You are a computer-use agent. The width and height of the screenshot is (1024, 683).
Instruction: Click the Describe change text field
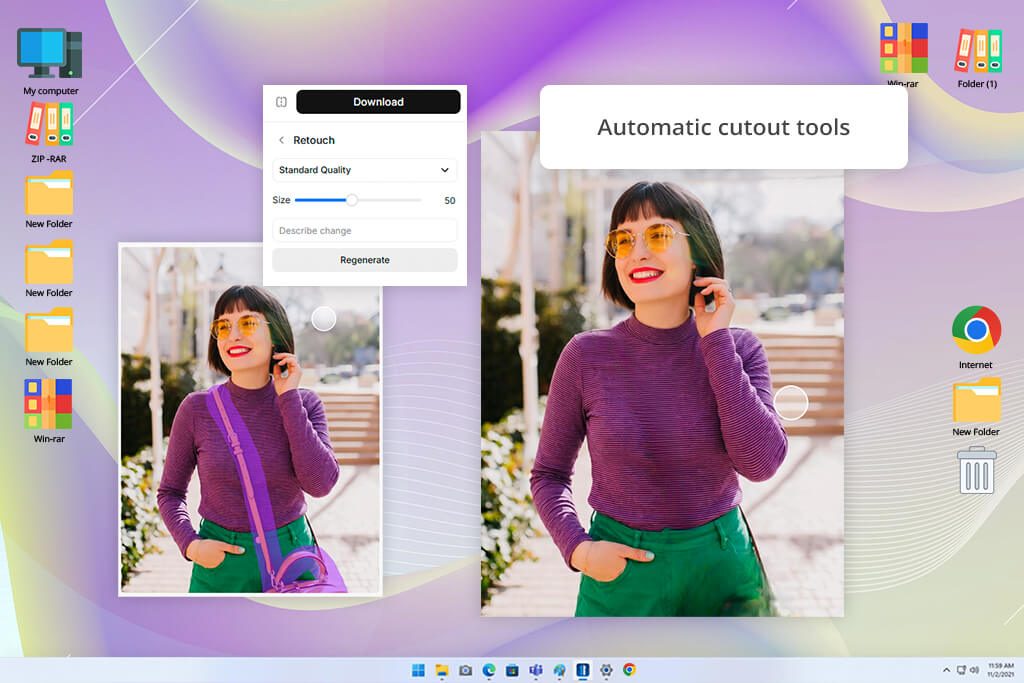(x=364, y=230)
